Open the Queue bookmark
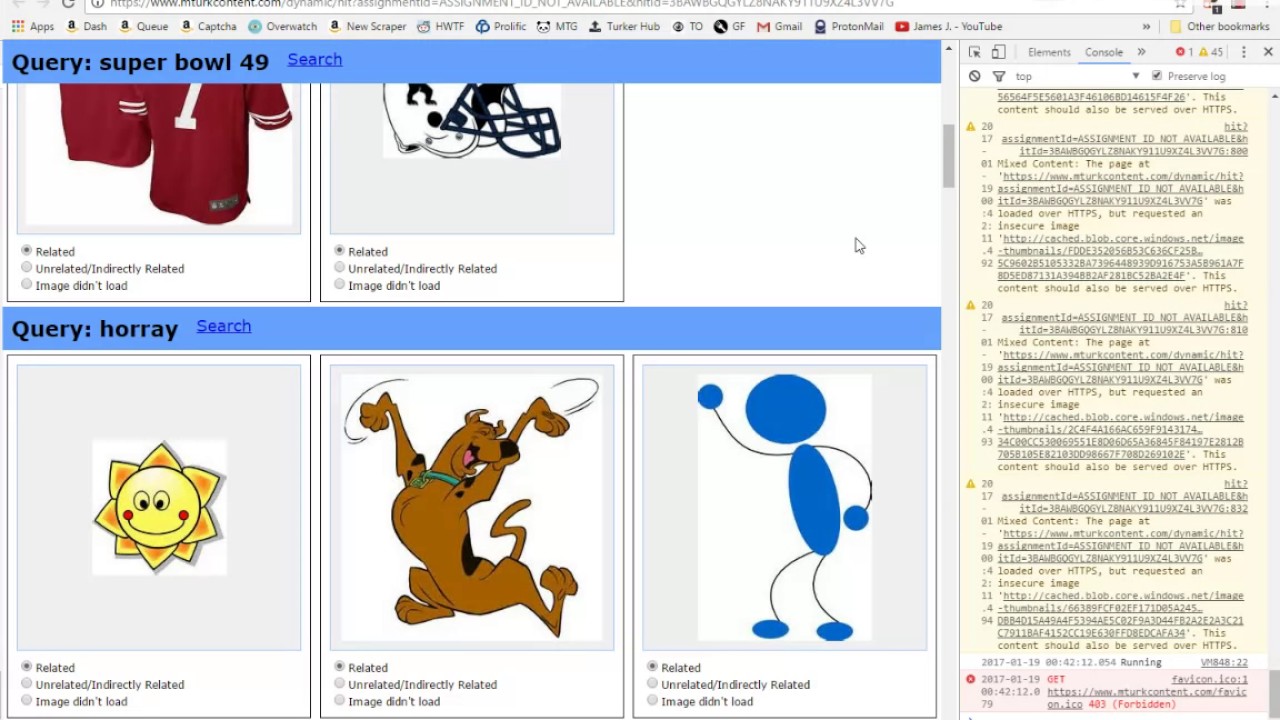Viewport: 1280px width, 720px height. [143, 27]
